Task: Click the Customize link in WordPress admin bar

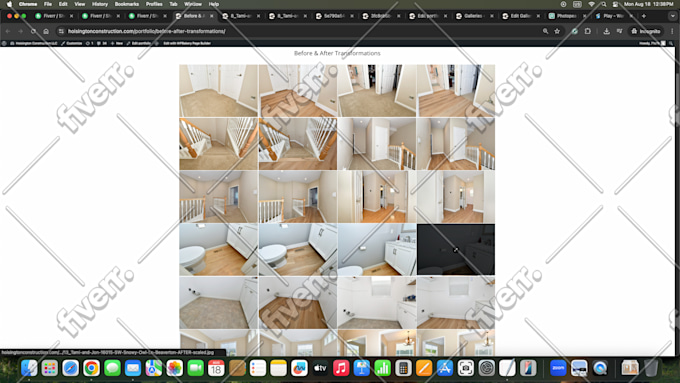Action: coord(72,43)
